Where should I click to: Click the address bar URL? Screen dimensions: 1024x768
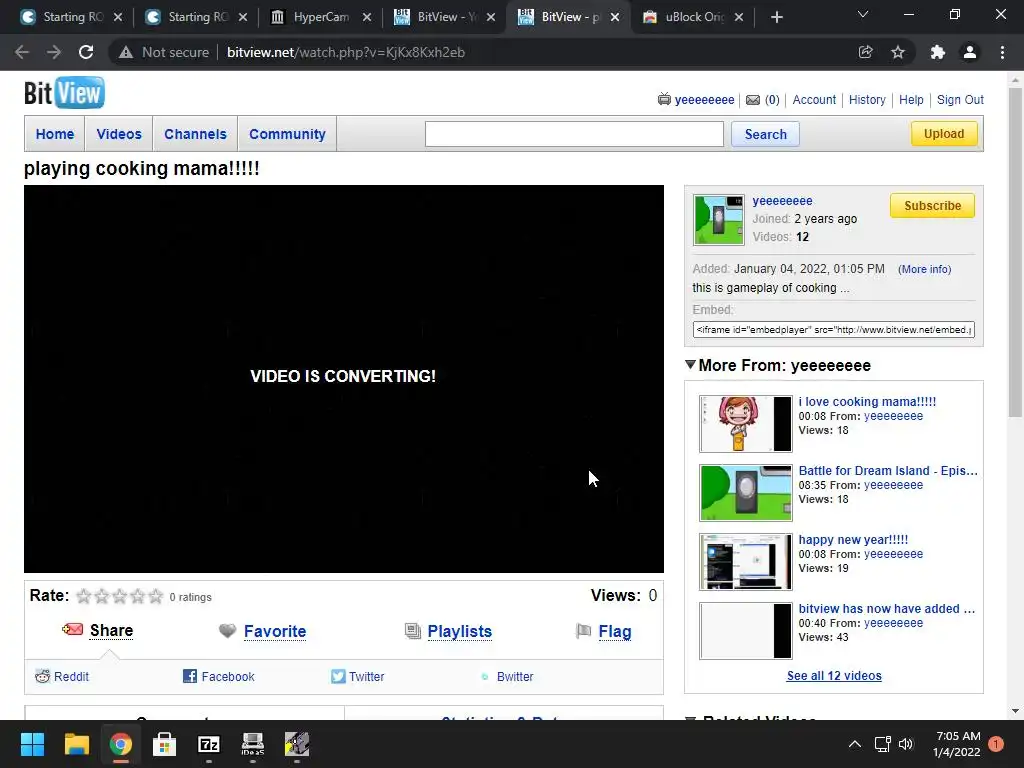(345, 52)
